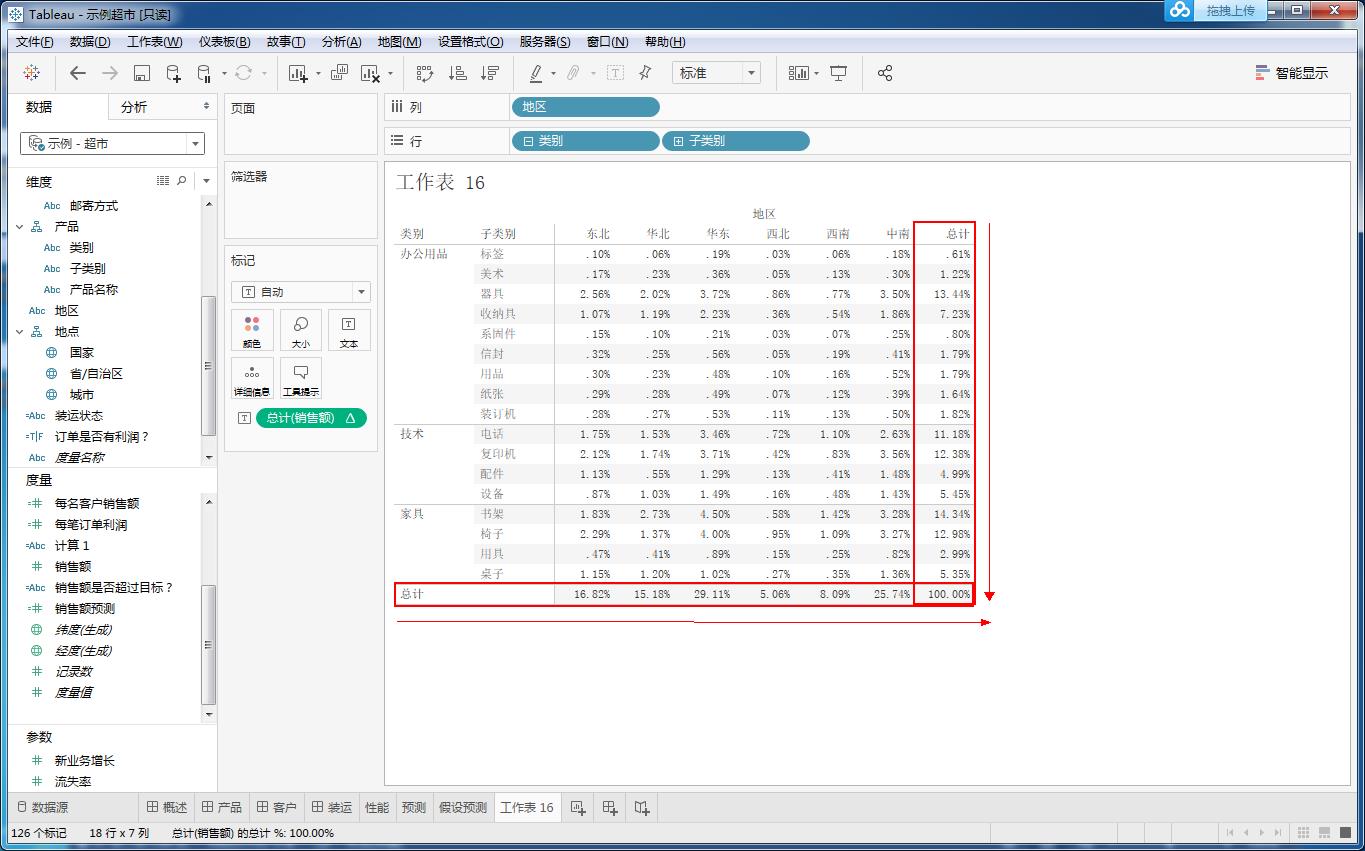The image size is (1365, 851).
Task: Click the fix axes pin icon
Action: [x=645, y=73]
